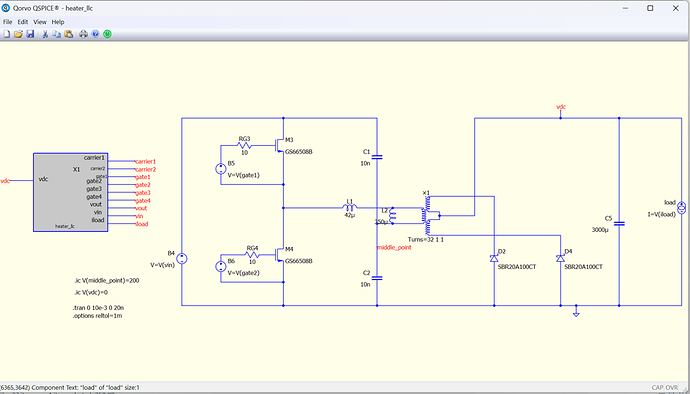Click the .ic V(middle_point)=200 directive
This screenshot has width=690, height=394.
click(106, 280)
